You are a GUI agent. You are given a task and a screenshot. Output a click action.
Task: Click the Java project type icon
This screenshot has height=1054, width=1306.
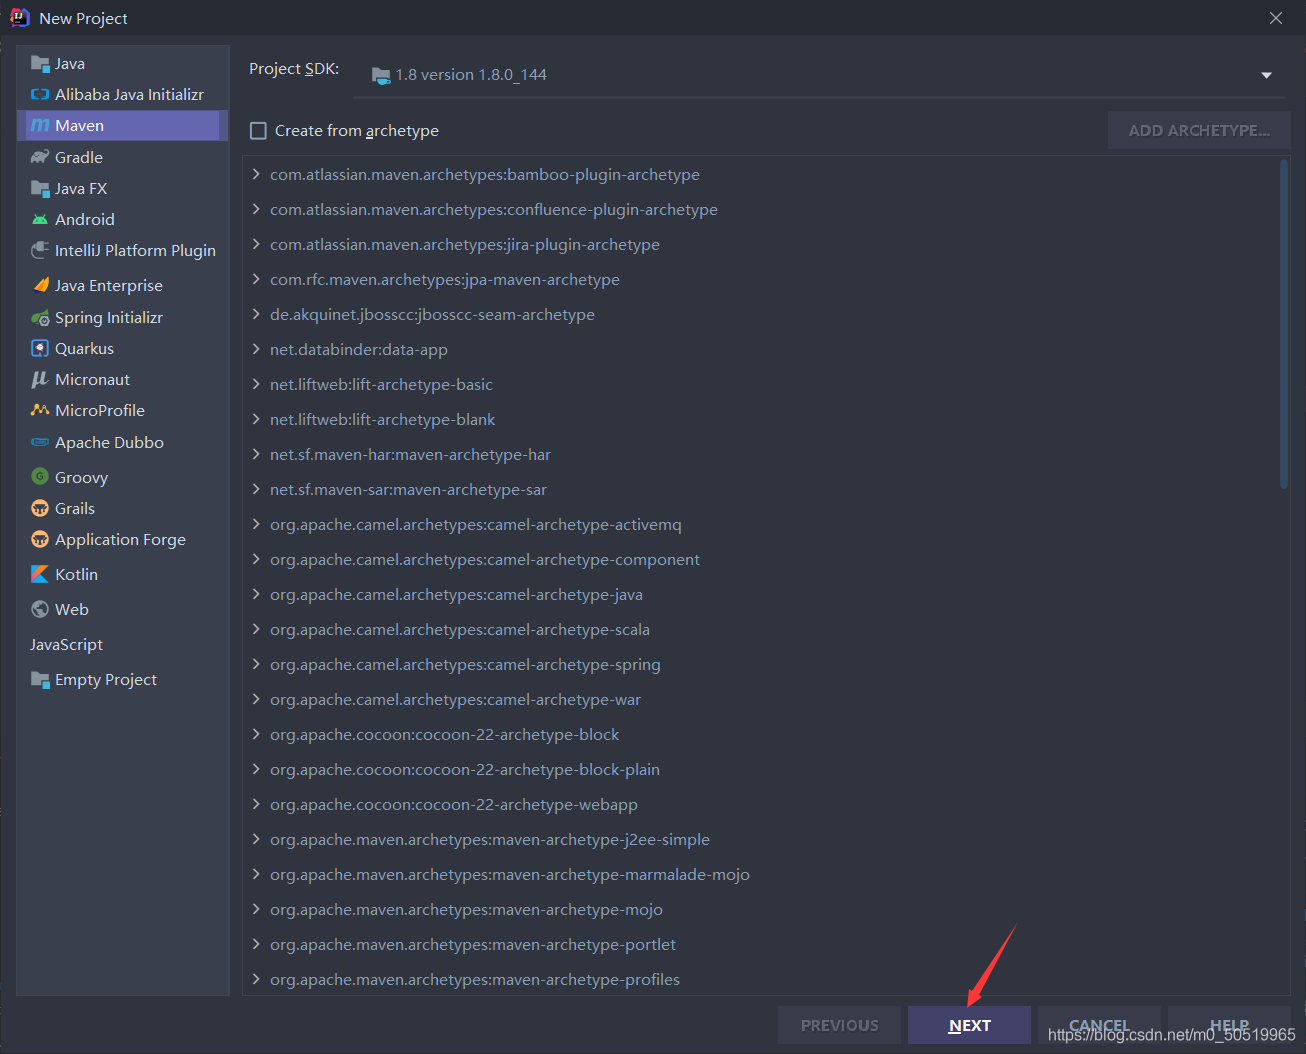(x=40, y=64)
